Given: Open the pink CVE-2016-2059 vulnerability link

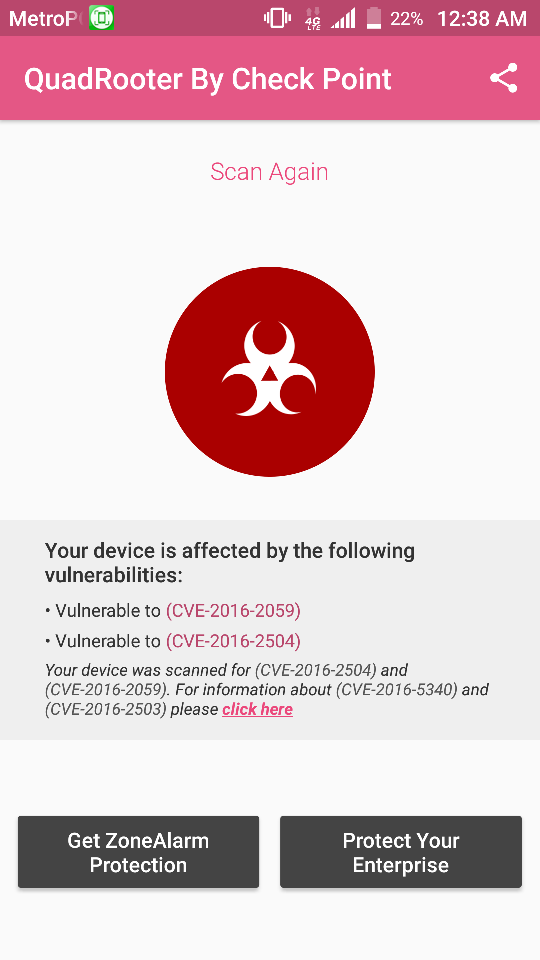Looking at the screenshot, I should tap(233, 610).
